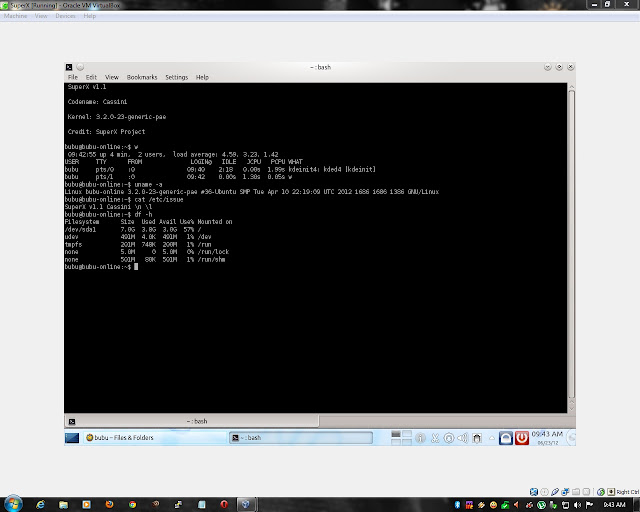Click the Konsole window icon in title bar
Screen dimensions: 640x512
69,67
